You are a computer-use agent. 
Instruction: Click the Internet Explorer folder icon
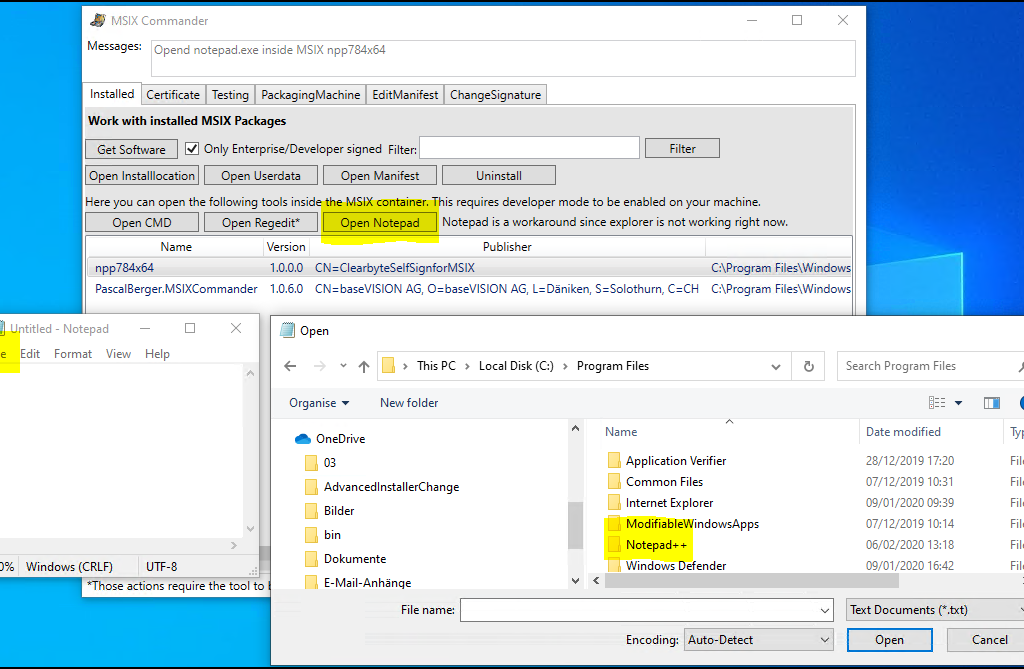pos(614,502)
